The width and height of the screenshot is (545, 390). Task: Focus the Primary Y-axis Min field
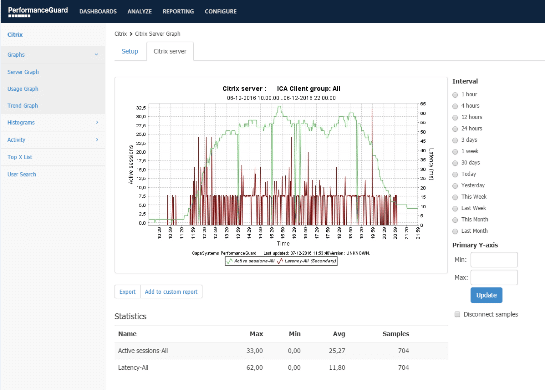pyautogui.click(x=494, y=260)
